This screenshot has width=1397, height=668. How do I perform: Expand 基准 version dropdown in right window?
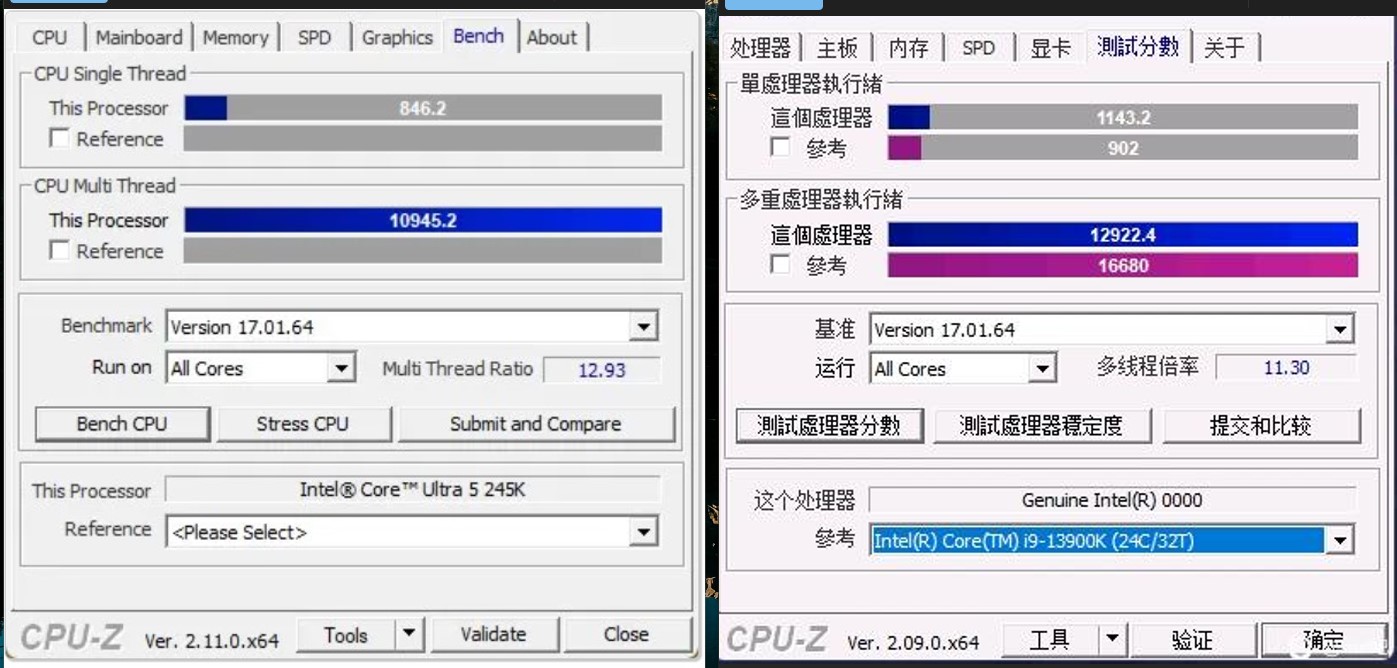coord(1339,329)
